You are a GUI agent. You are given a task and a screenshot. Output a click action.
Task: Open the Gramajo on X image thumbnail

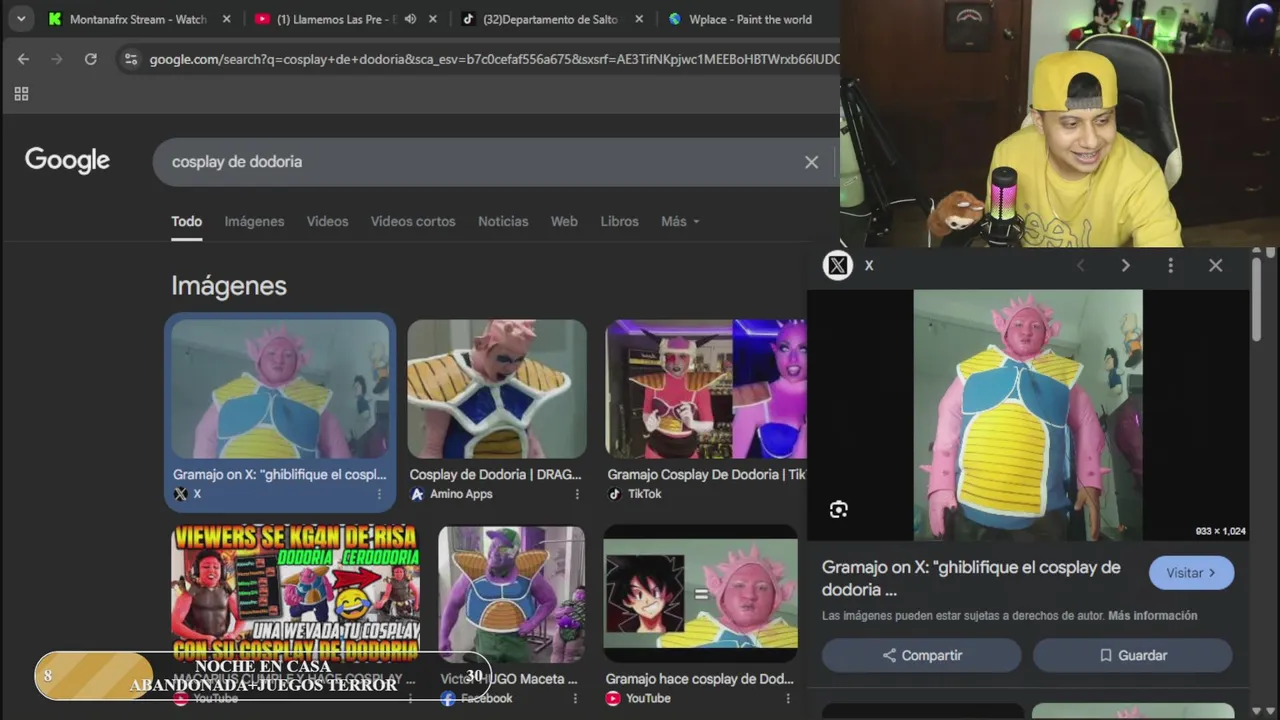coord(280,389)
